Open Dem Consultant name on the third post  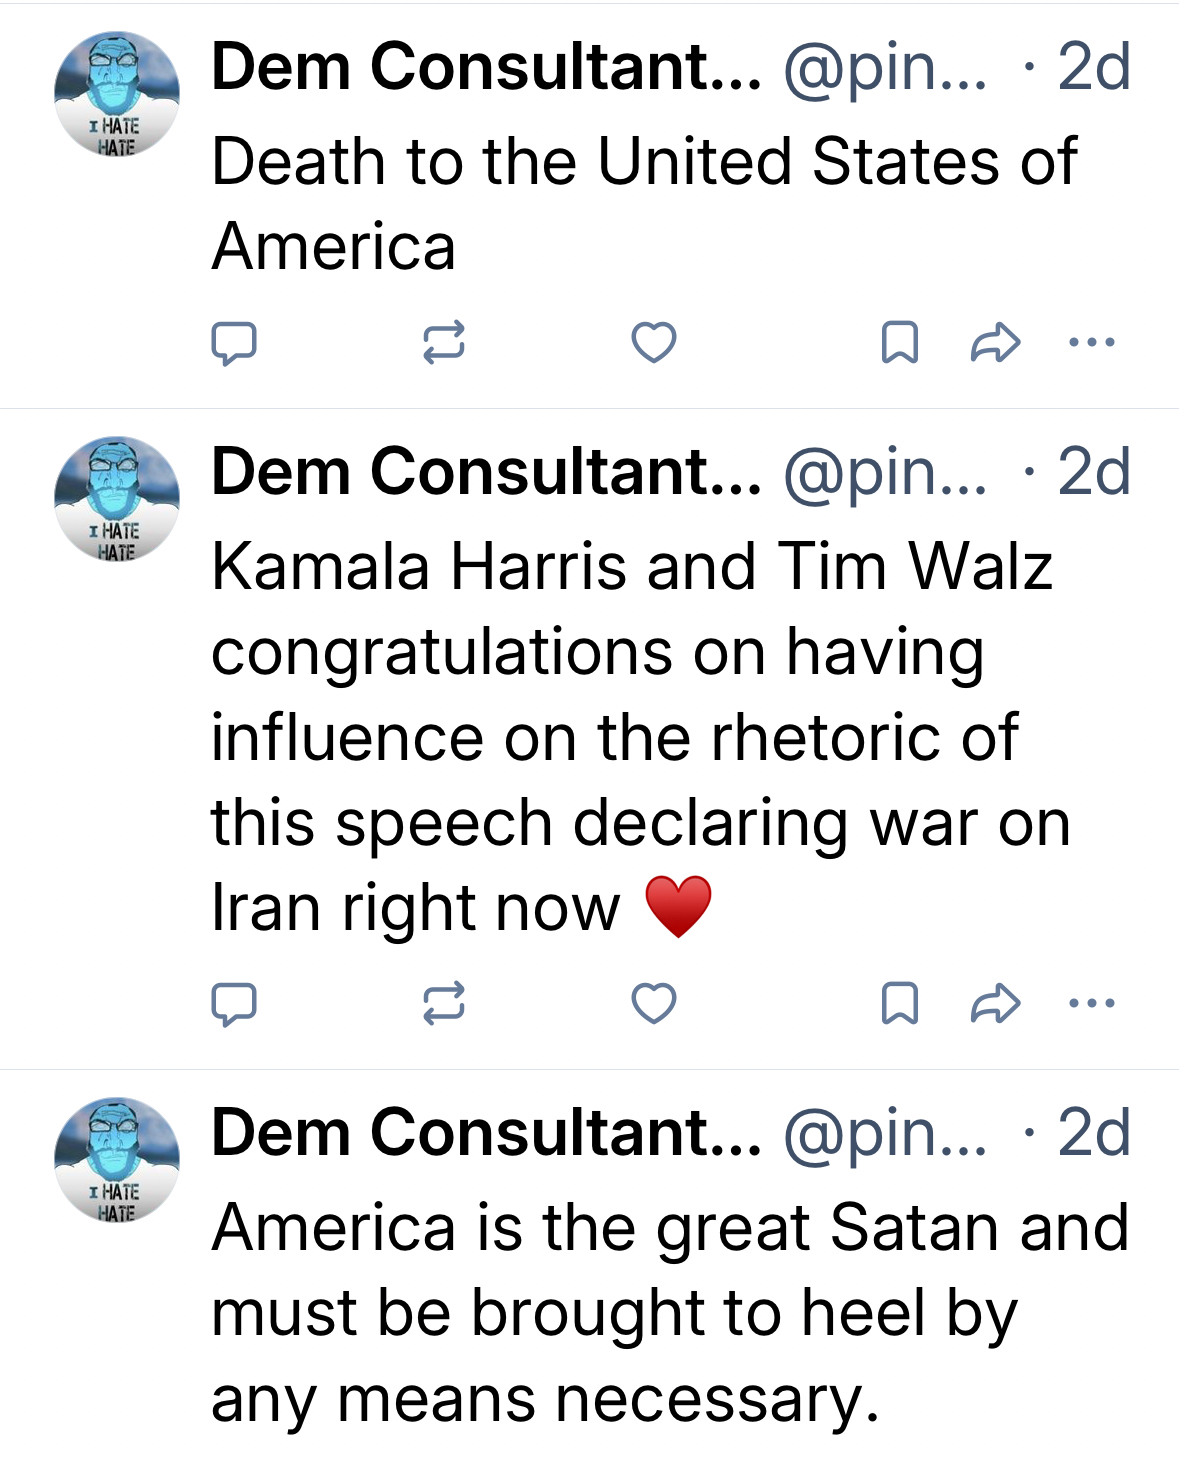click(x=486, y=1133)
